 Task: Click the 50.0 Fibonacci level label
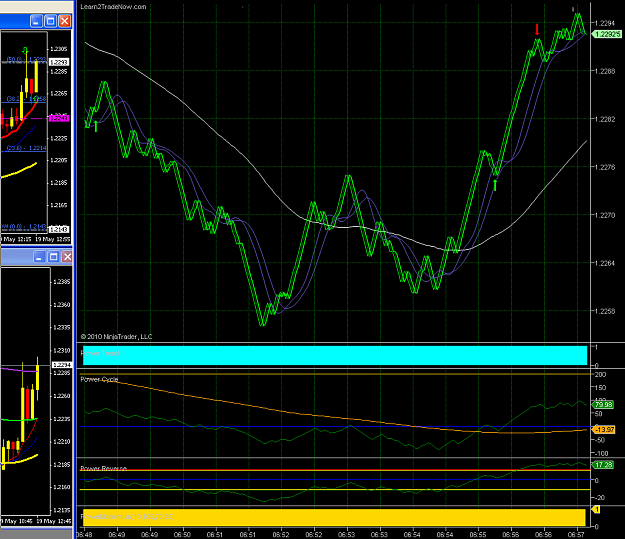point(26,59)
